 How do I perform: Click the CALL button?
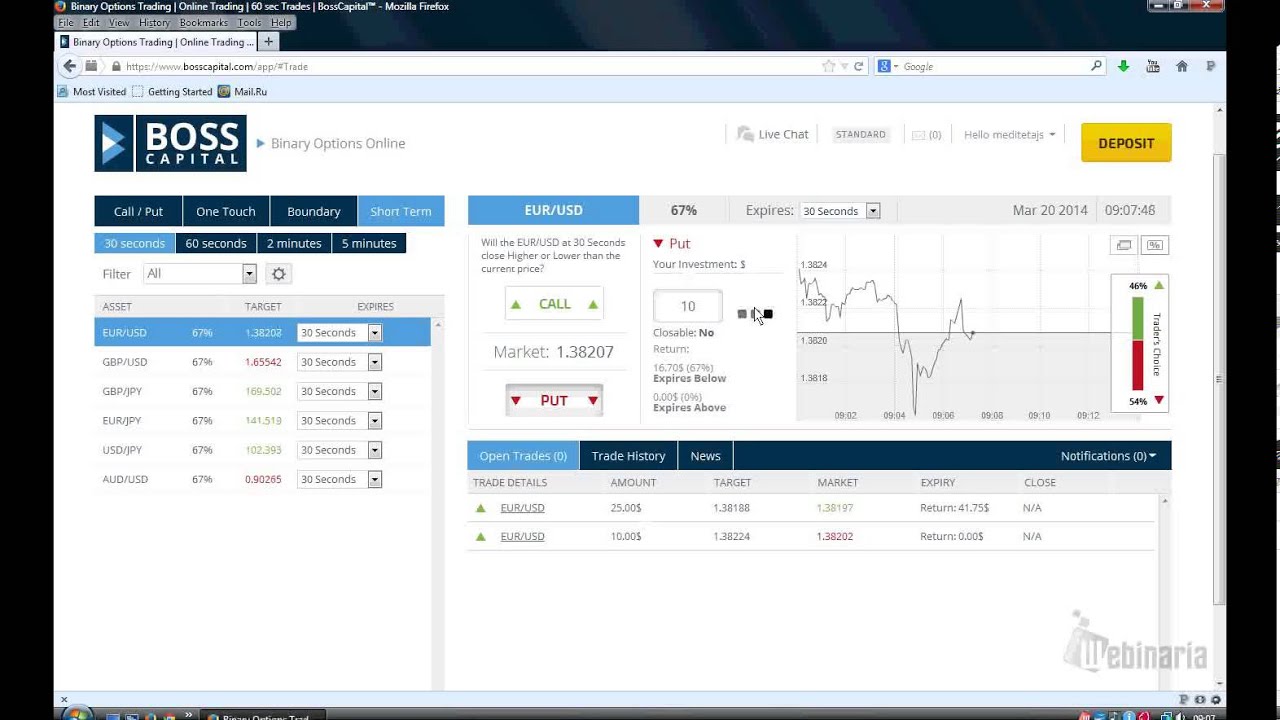click(554, 304)
